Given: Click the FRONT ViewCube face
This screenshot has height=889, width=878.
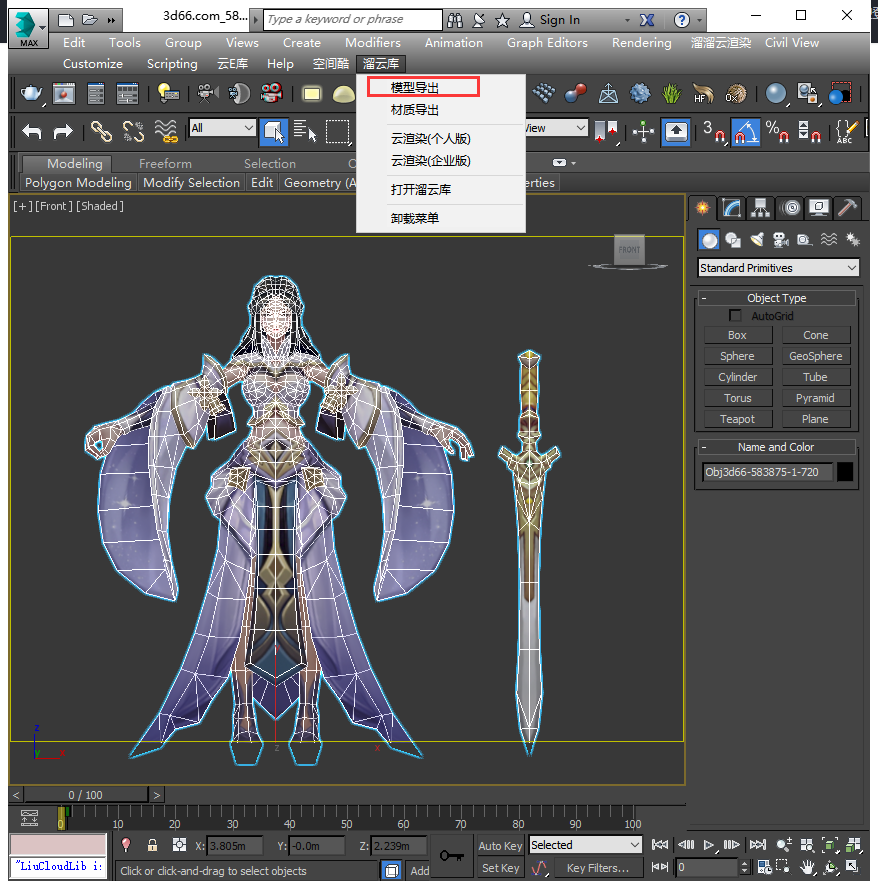Looking at the screenshot, I should pyautogui.click(x=629, y=249).
